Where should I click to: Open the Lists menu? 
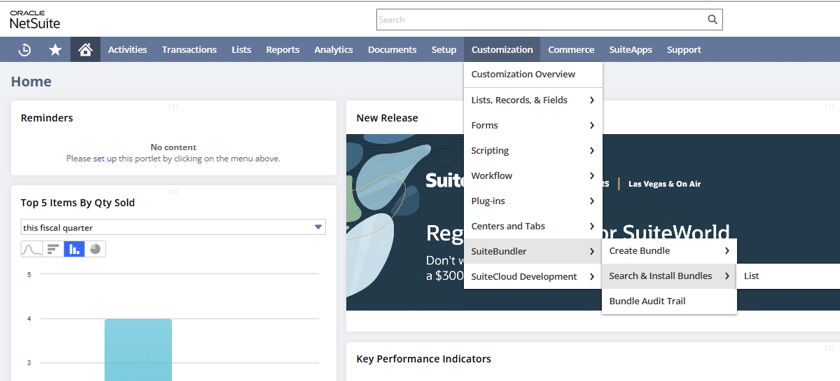click(x=241, y=50)
